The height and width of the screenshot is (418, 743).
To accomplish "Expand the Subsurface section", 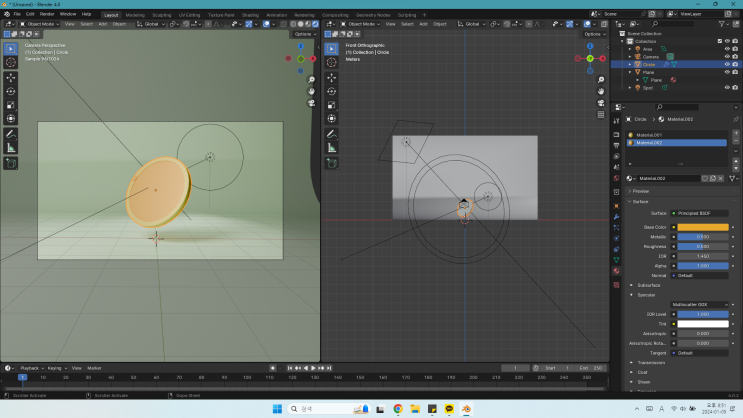I will pos(650,285).
